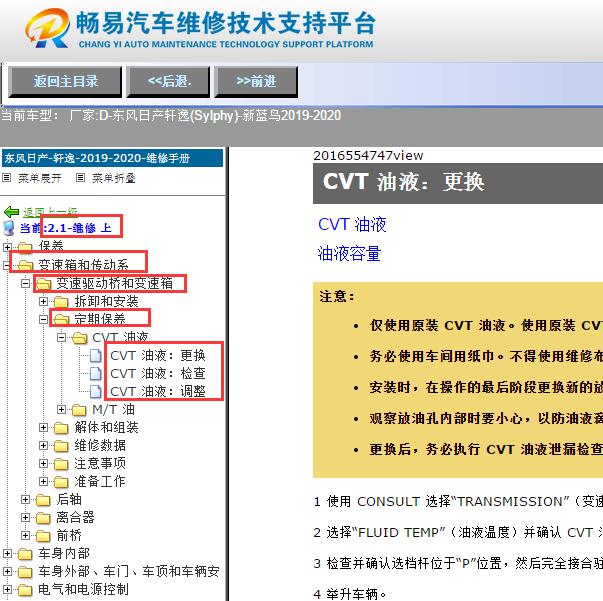The height and width of the screenshot is (601, 603).
Task: Click the 注意： caution label
Action: [x=337, y=296]
